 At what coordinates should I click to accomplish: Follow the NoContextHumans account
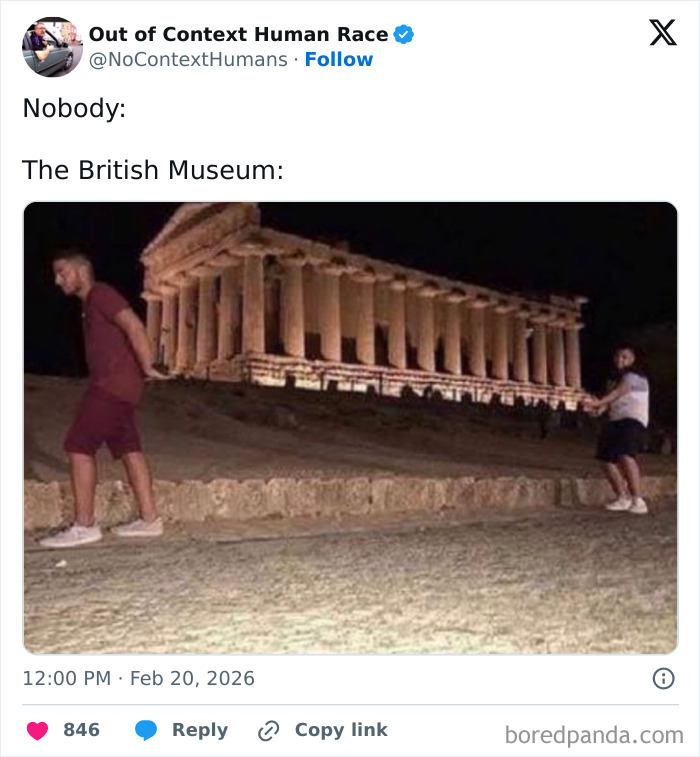click(x=339, y=60)
